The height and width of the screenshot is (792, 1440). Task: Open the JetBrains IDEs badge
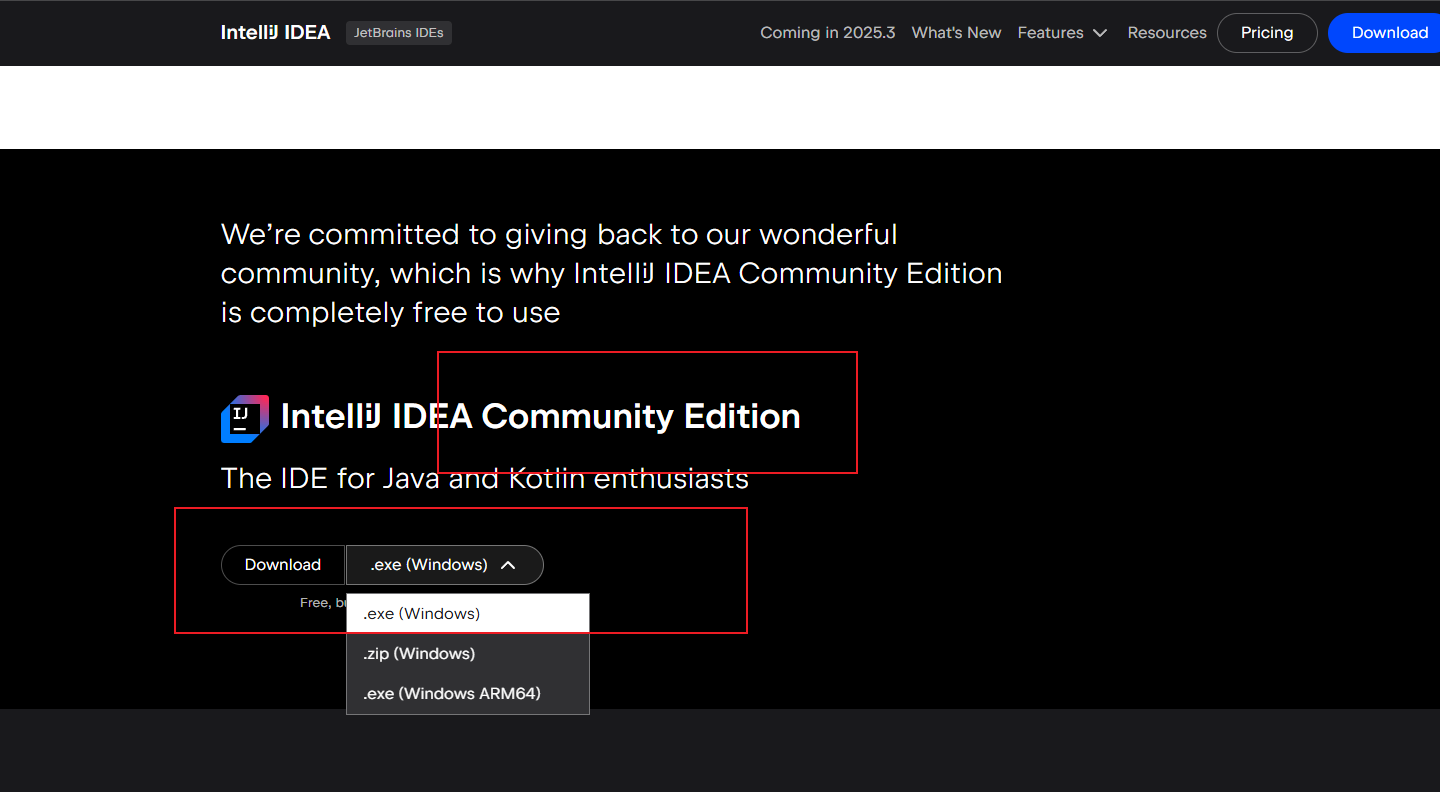(x=399, y=33)
